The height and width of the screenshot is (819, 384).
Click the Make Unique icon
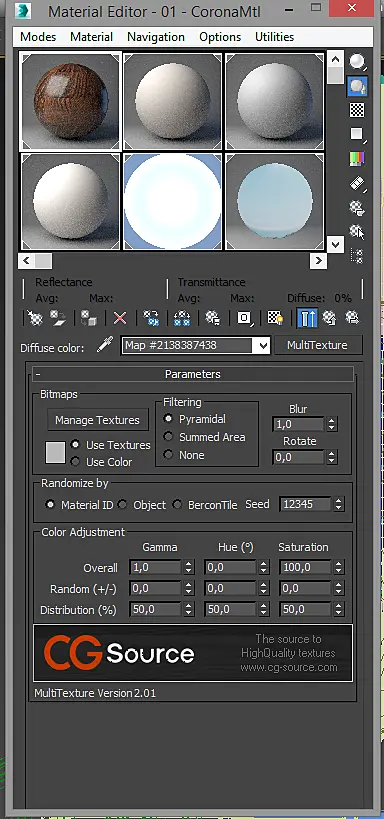tap(182, 318)
